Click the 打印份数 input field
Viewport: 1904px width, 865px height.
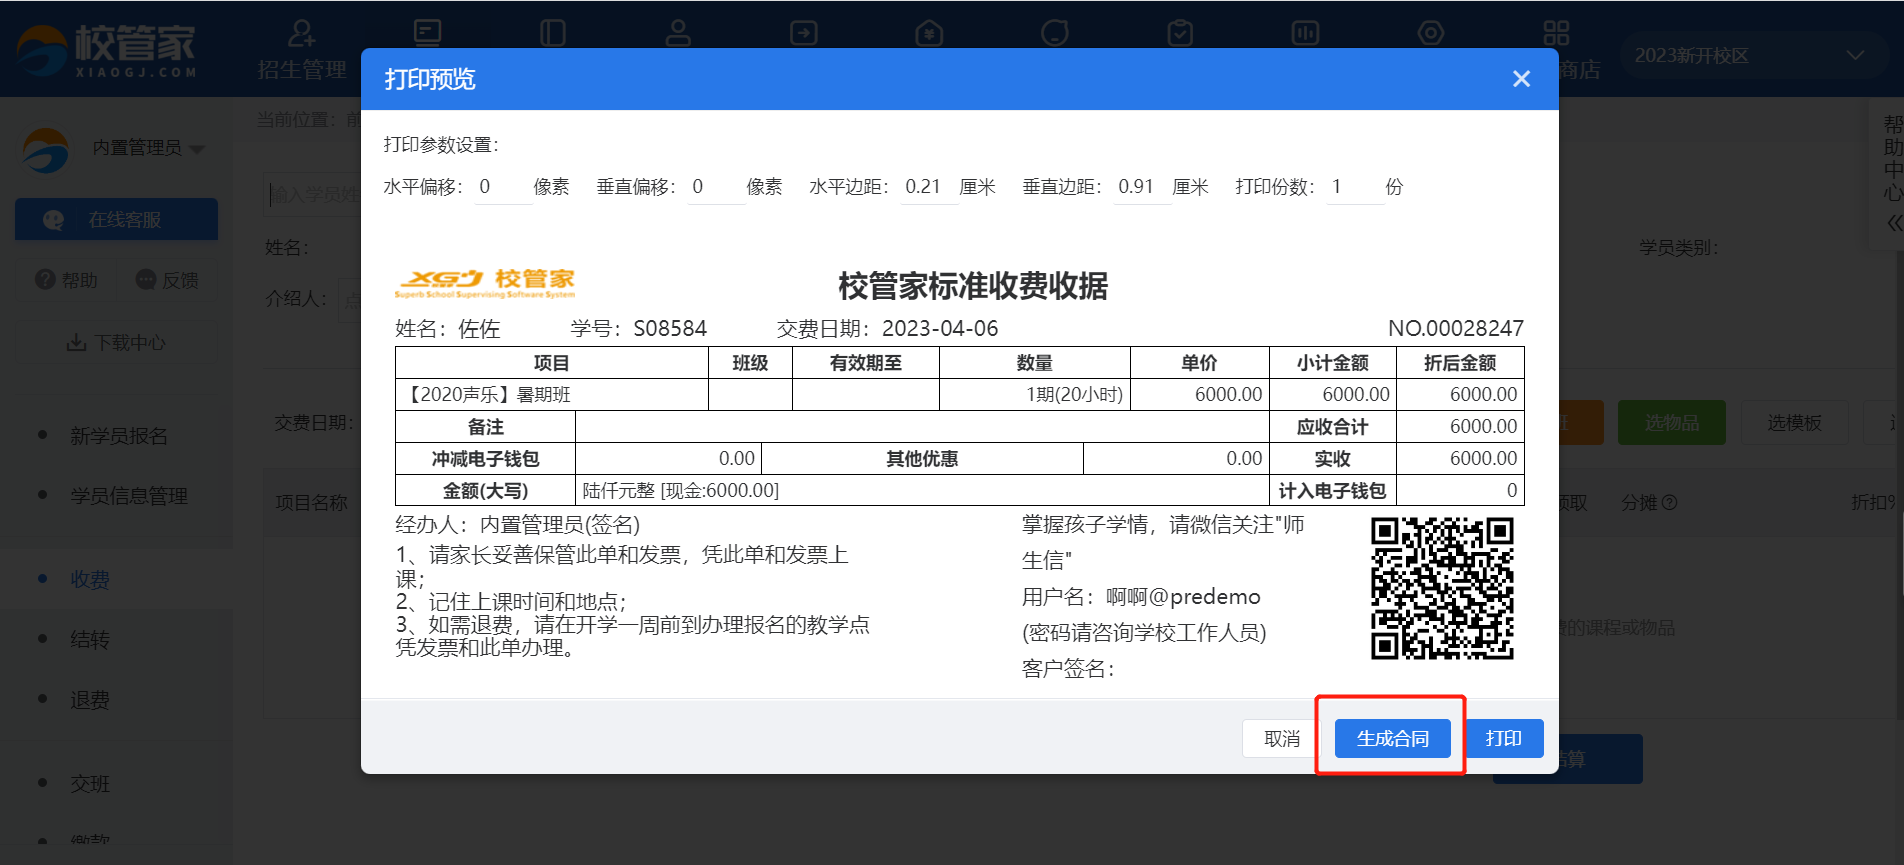click(x=1353, y=187)
